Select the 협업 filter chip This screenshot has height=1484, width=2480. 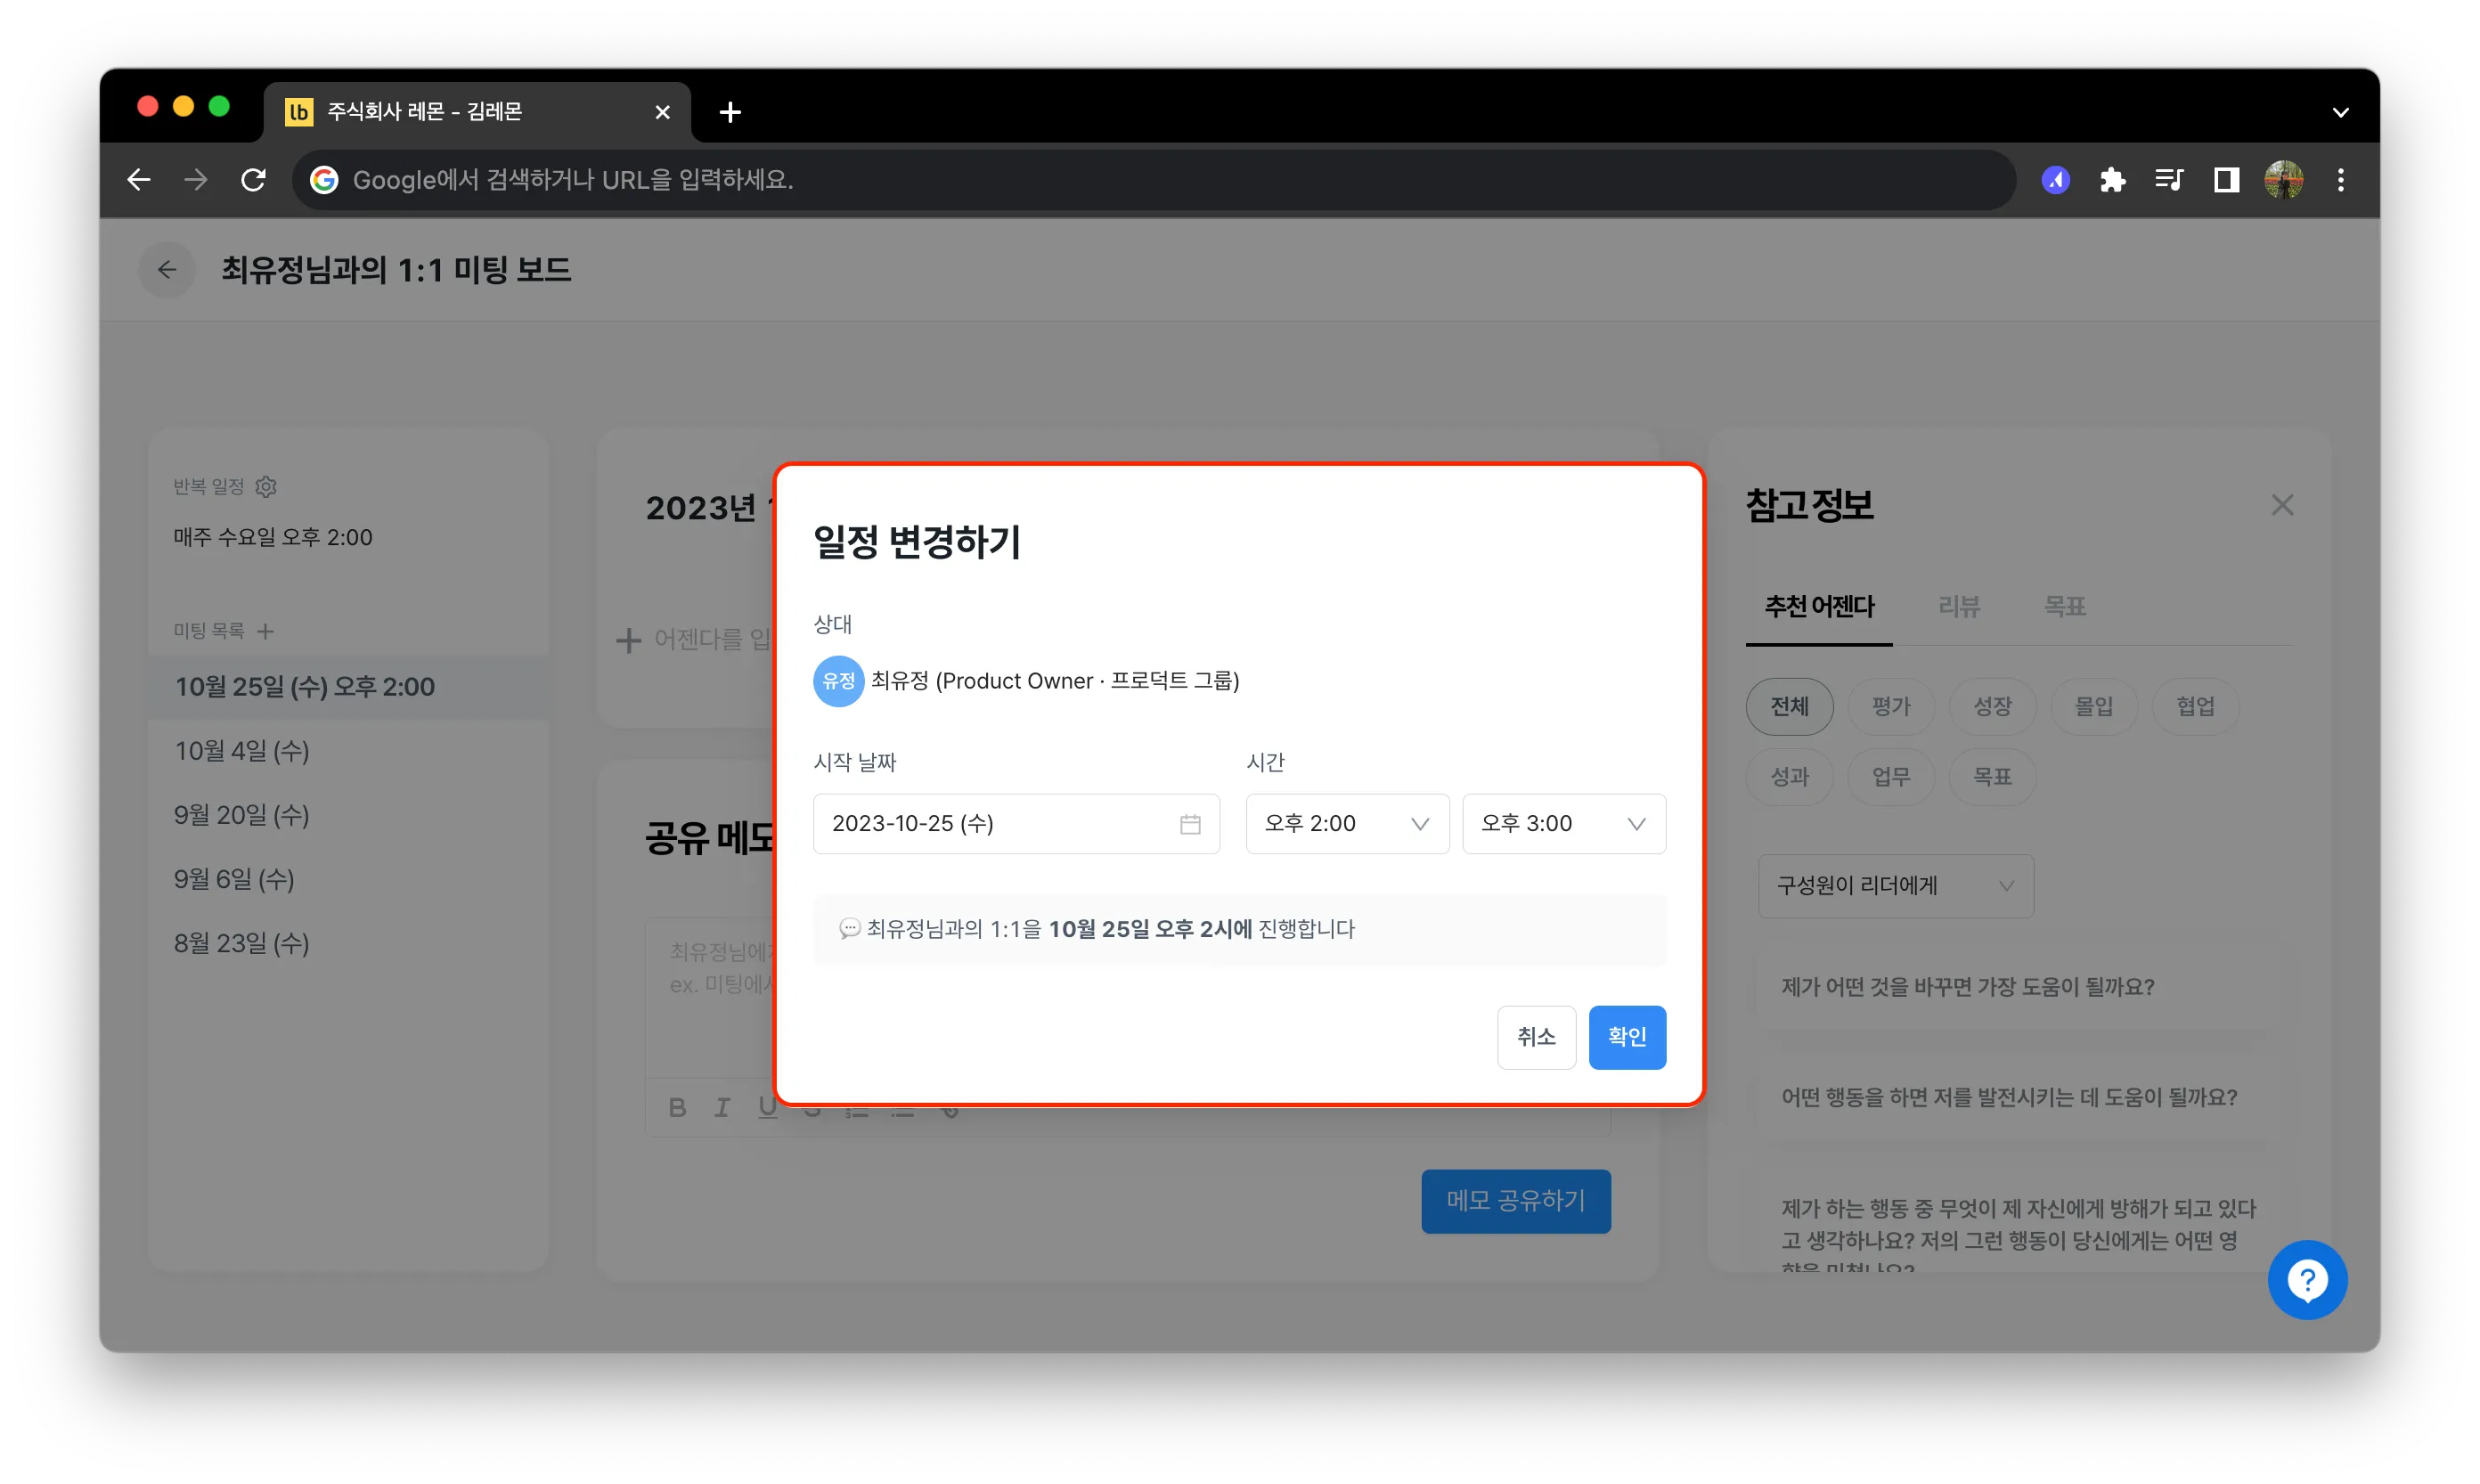tap(2195, 707)
